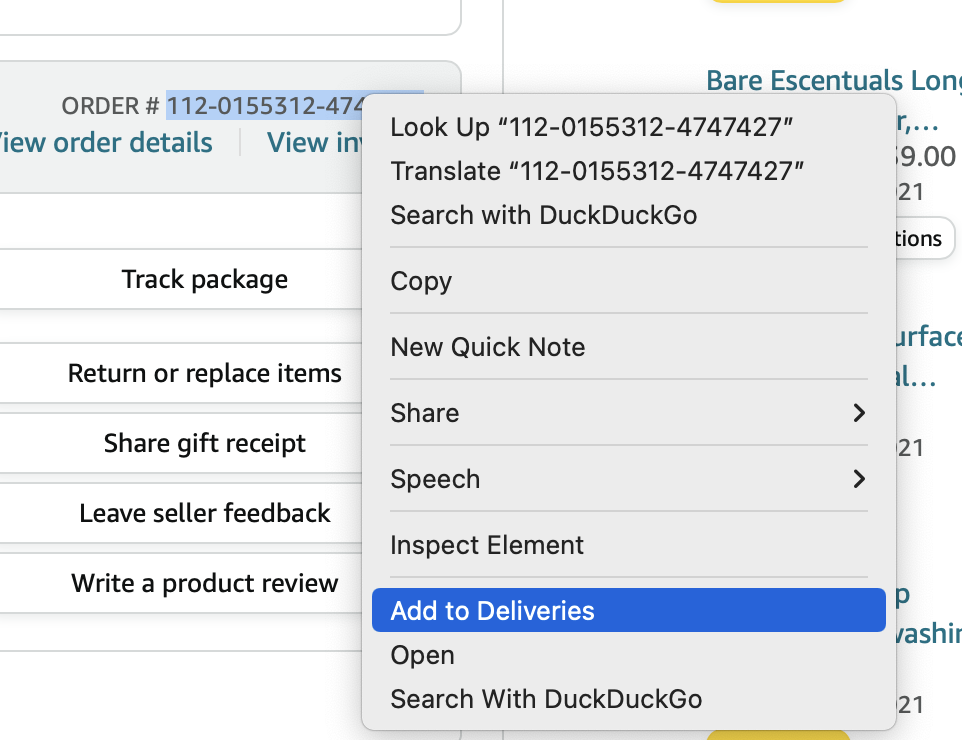The image size is (962, 740).
Task: Click Write a product review
Action: point(205,583)
